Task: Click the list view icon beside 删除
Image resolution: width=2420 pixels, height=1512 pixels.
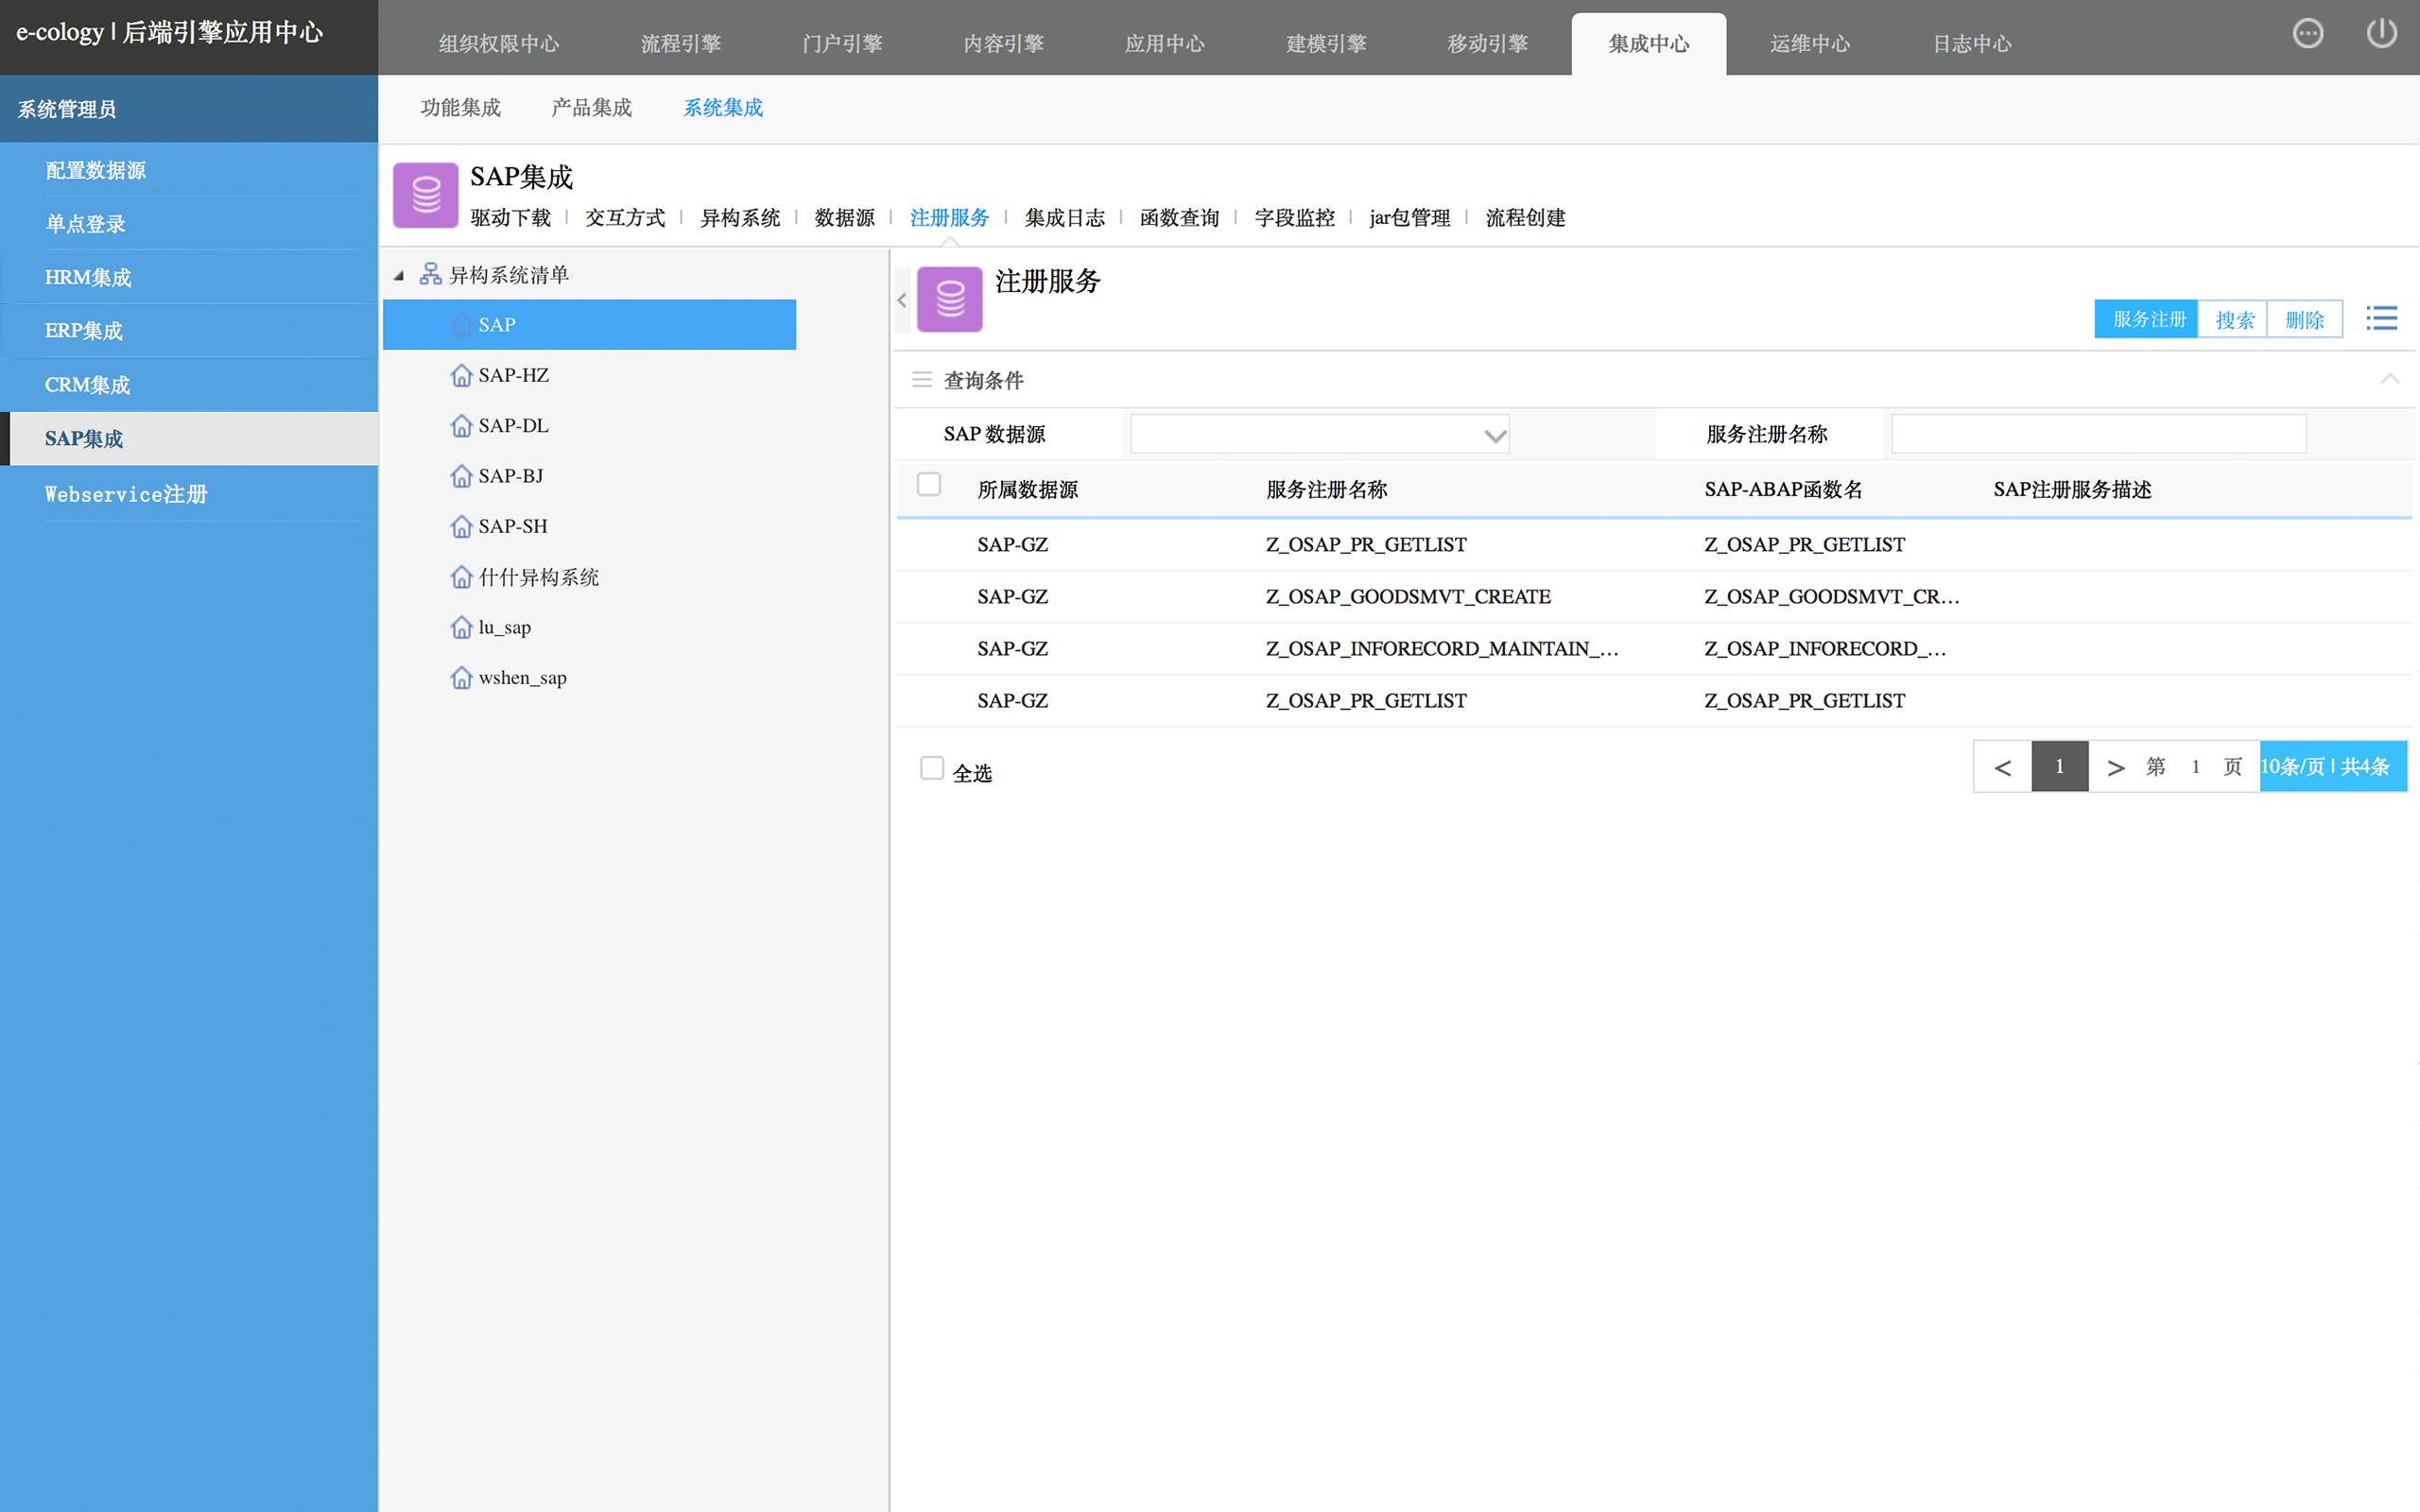Action: [x=2381, y=319]
